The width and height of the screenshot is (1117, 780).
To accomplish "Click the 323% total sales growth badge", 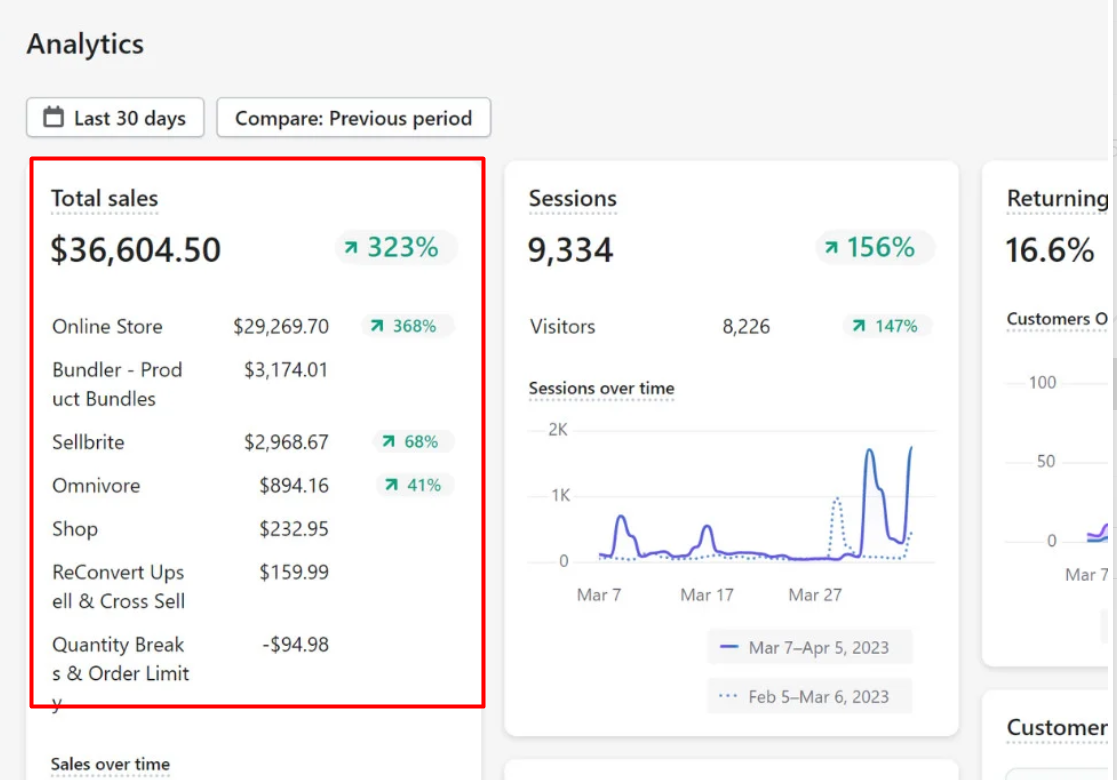I will [x=395, y=248].
